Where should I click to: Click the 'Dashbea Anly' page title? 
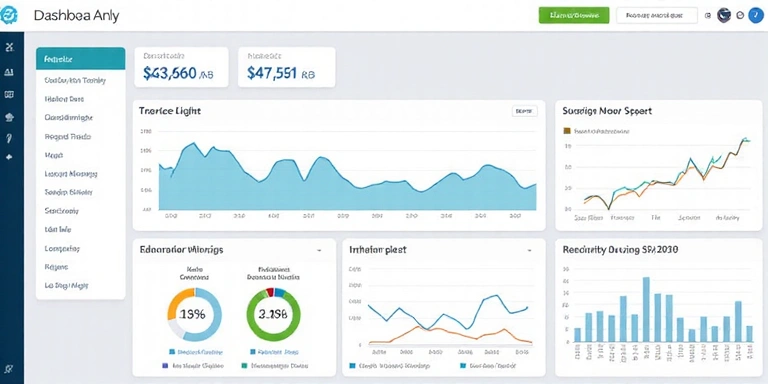tap(76, 16)
